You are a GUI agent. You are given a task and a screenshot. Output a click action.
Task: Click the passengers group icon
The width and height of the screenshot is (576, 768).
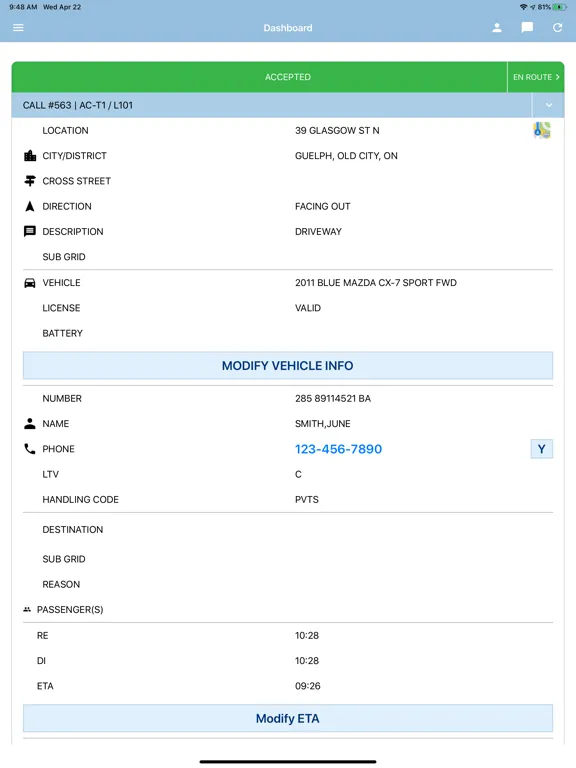27,609
